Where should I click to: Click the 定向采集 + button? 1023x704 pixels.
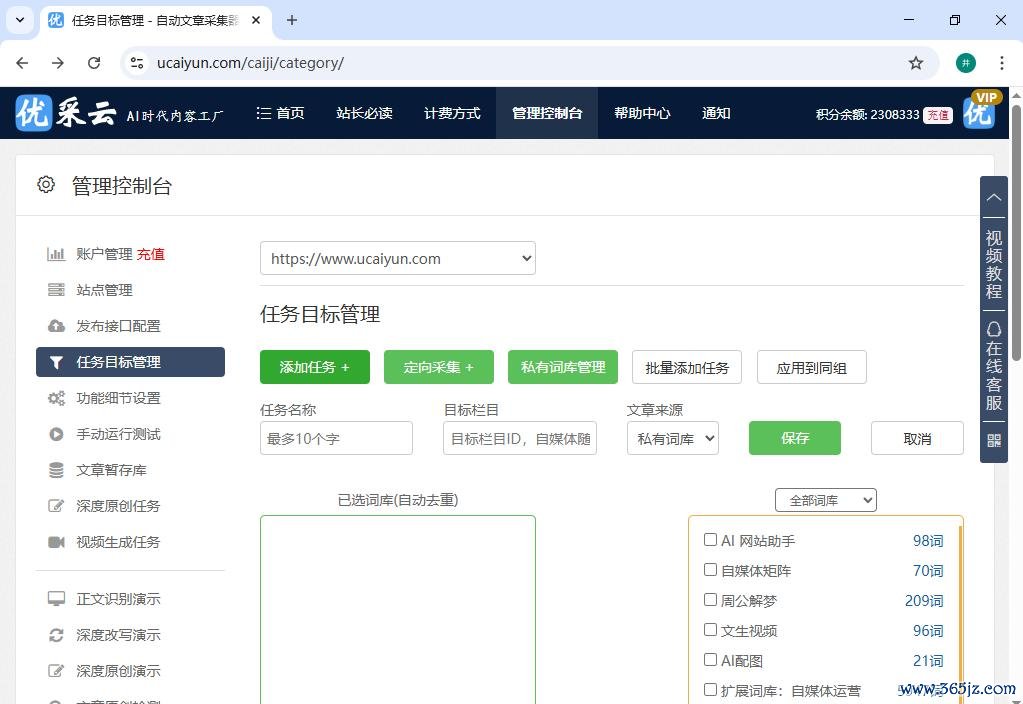coord(438,367)
